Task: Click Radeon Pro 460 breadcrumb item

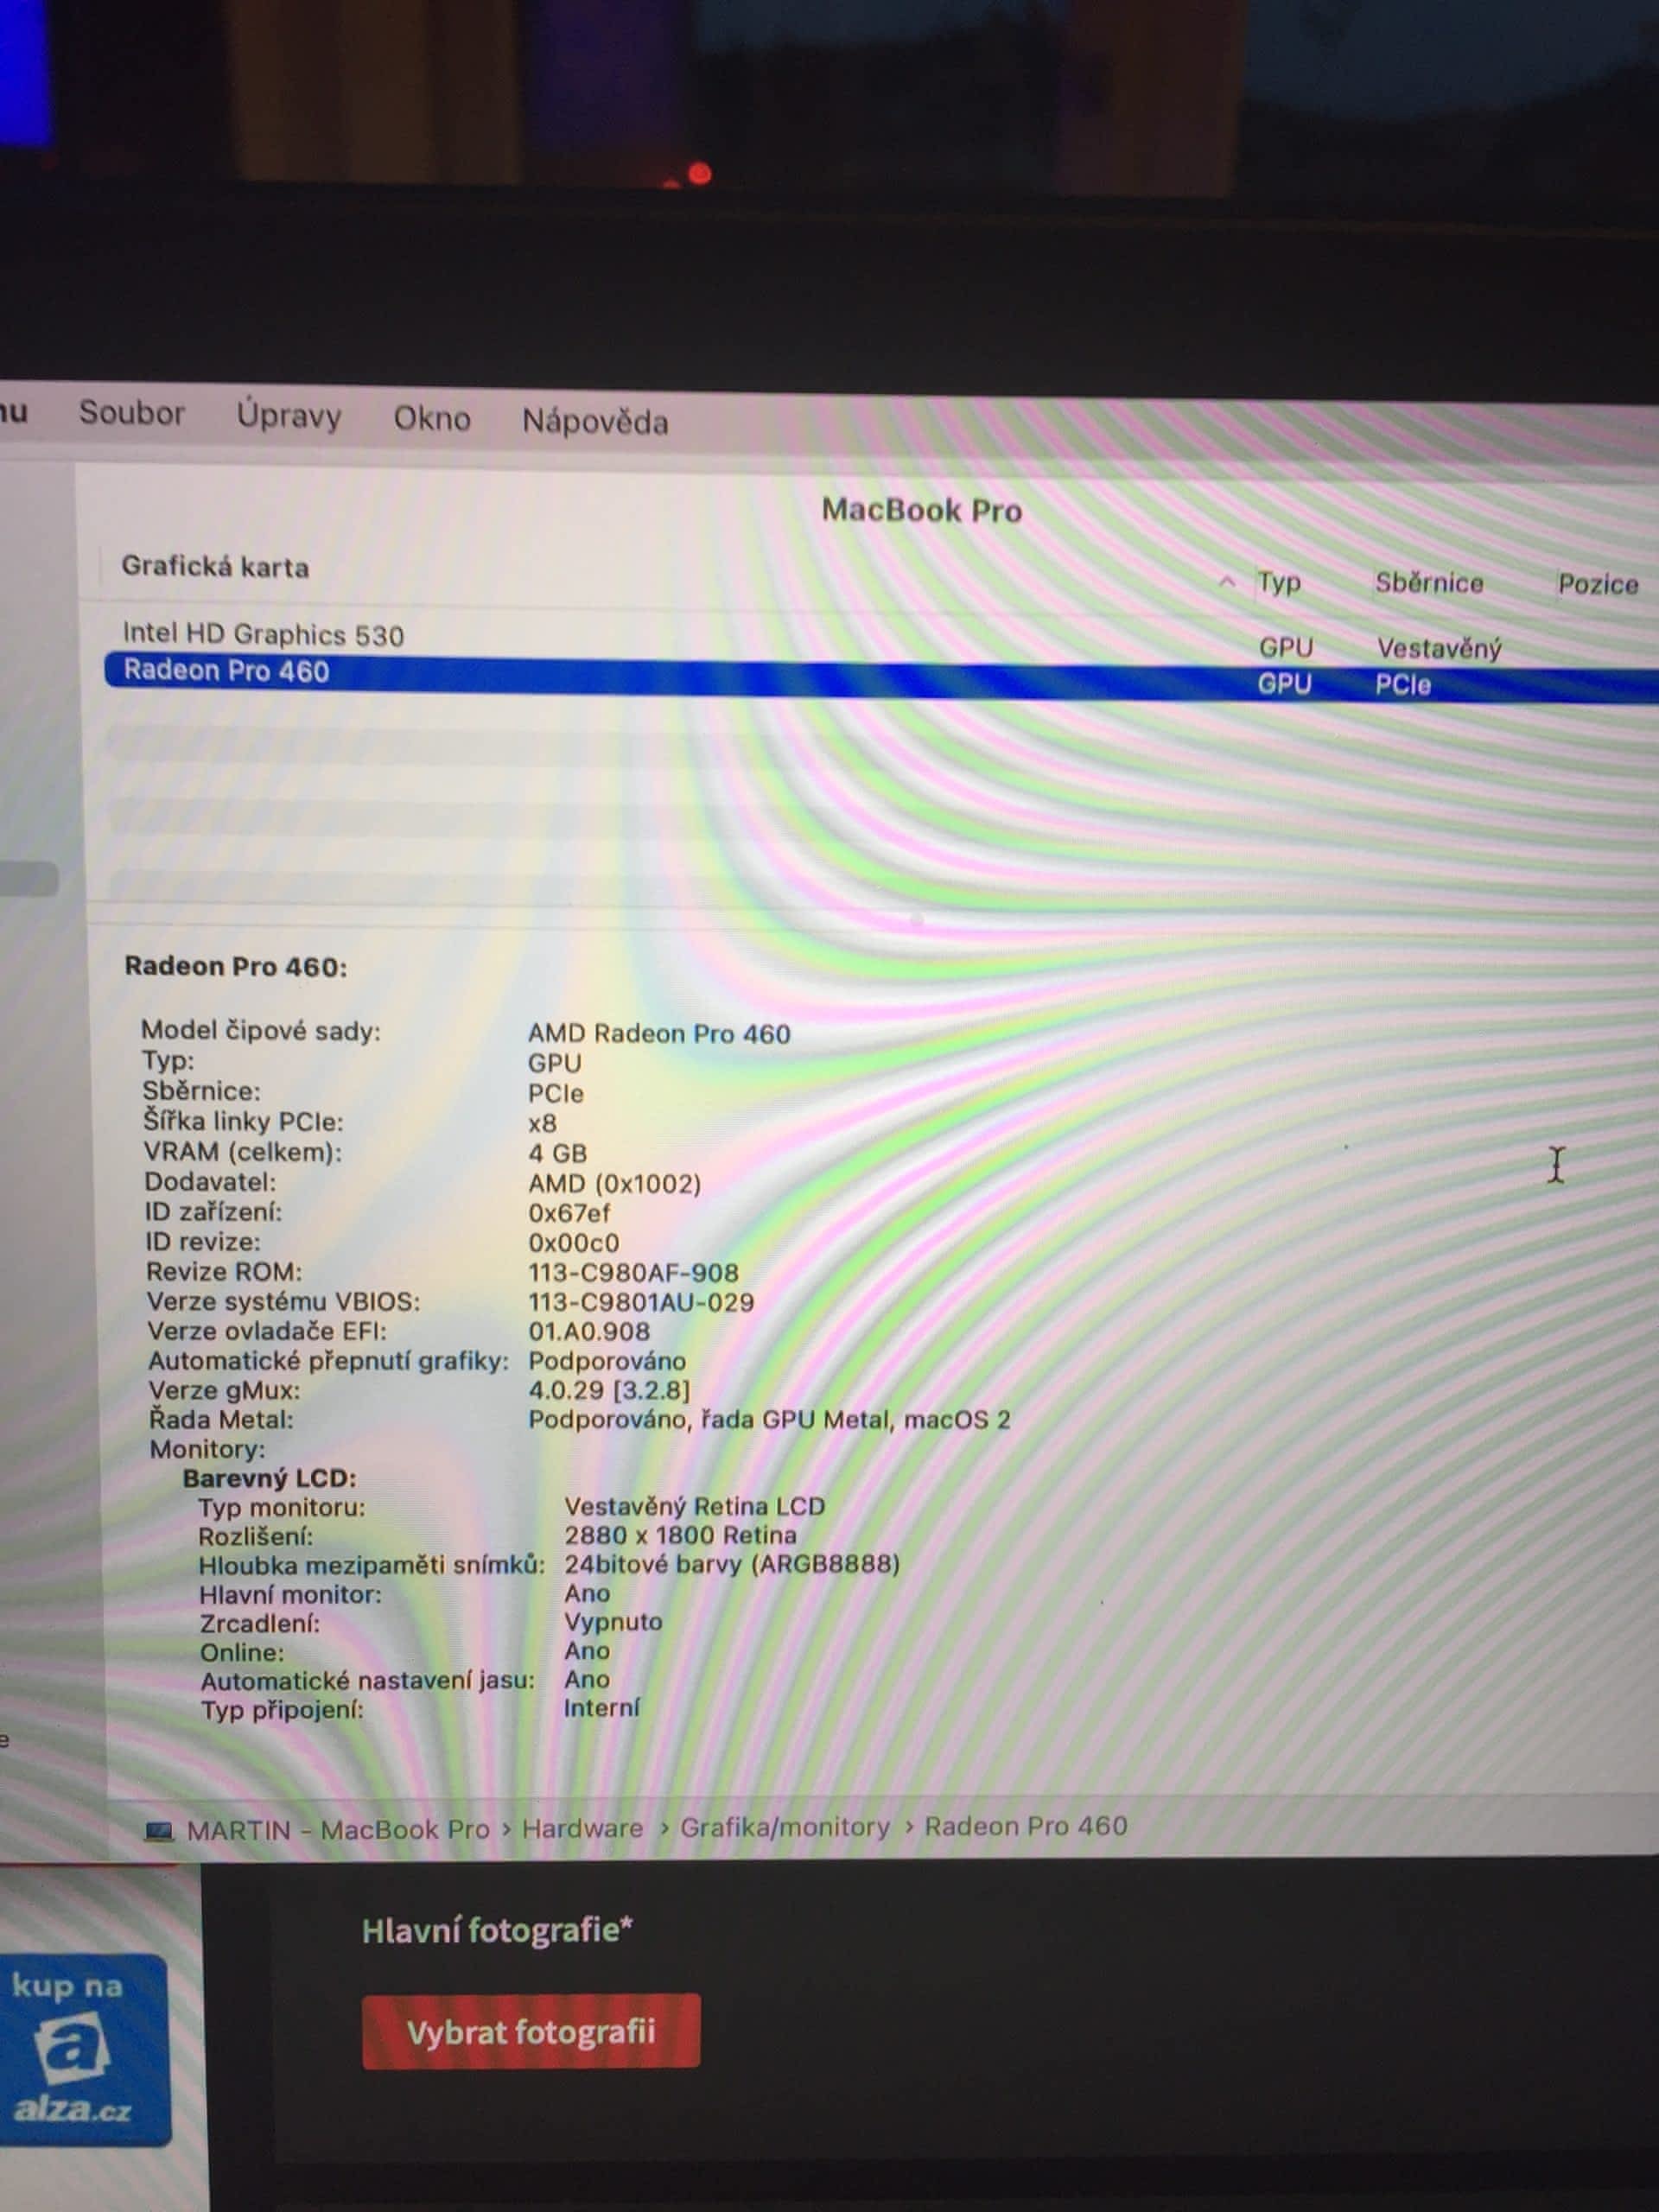Action: pyautogui.click(x=1025, y=1826)
